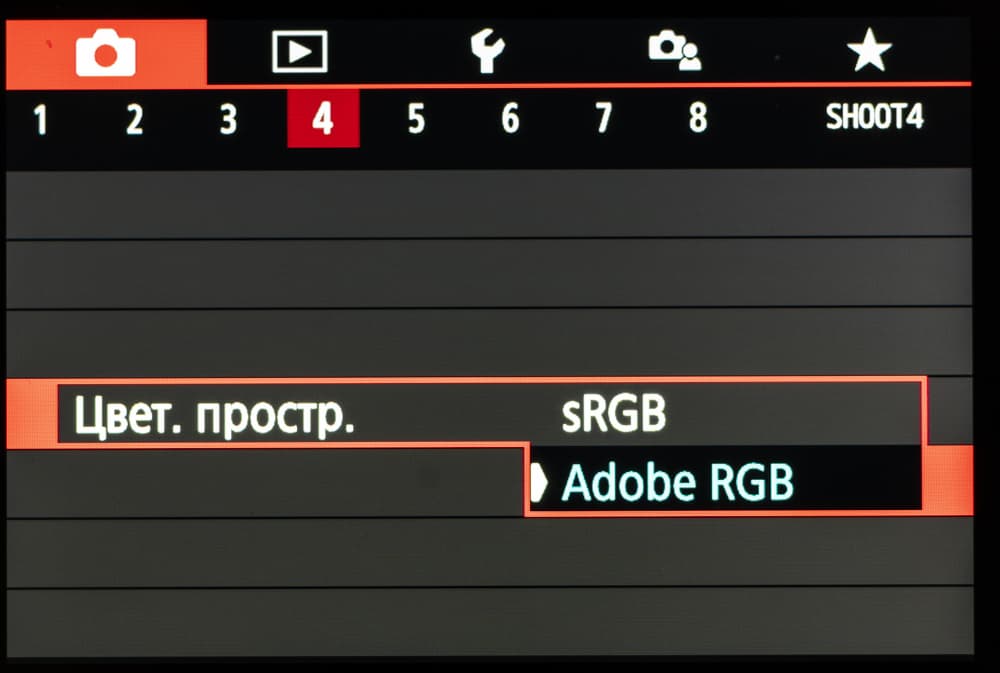Screen dimensions: 1000x673
Task: Click the SHOOT4 page label
Action: 874,117
